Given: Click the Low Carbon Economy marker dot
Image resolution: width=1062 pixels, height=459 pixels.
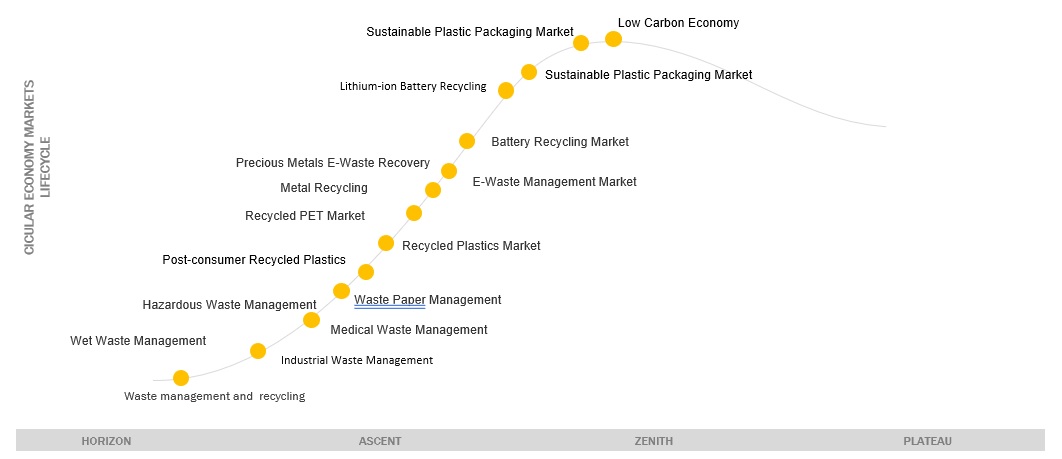Looking at the screenshot, I should [613, 39].
